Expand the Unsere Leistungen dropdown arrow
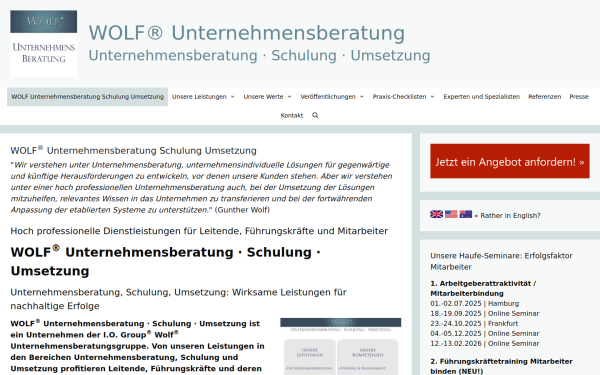This screenshot has height=375, width=600. [232, 97]
